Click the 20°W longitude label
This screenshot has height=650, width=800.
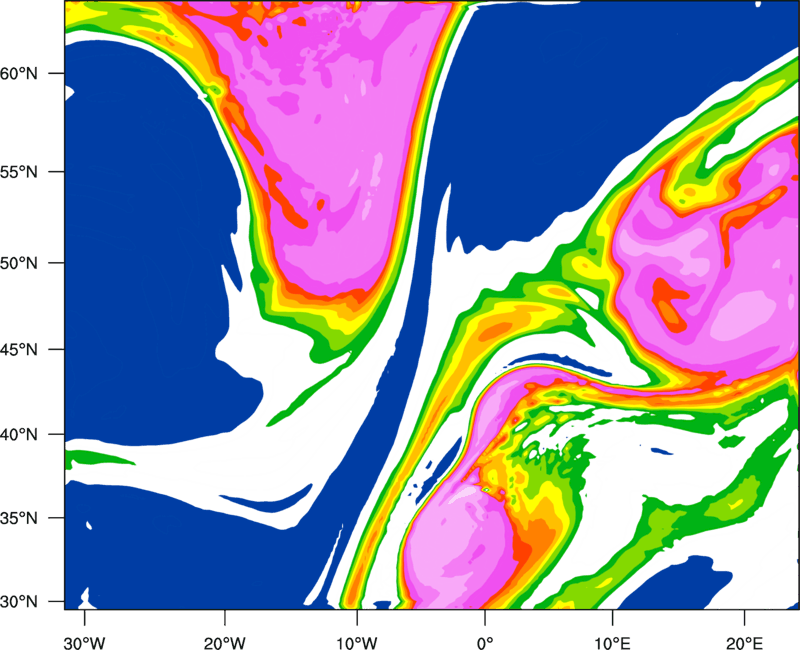225,643
